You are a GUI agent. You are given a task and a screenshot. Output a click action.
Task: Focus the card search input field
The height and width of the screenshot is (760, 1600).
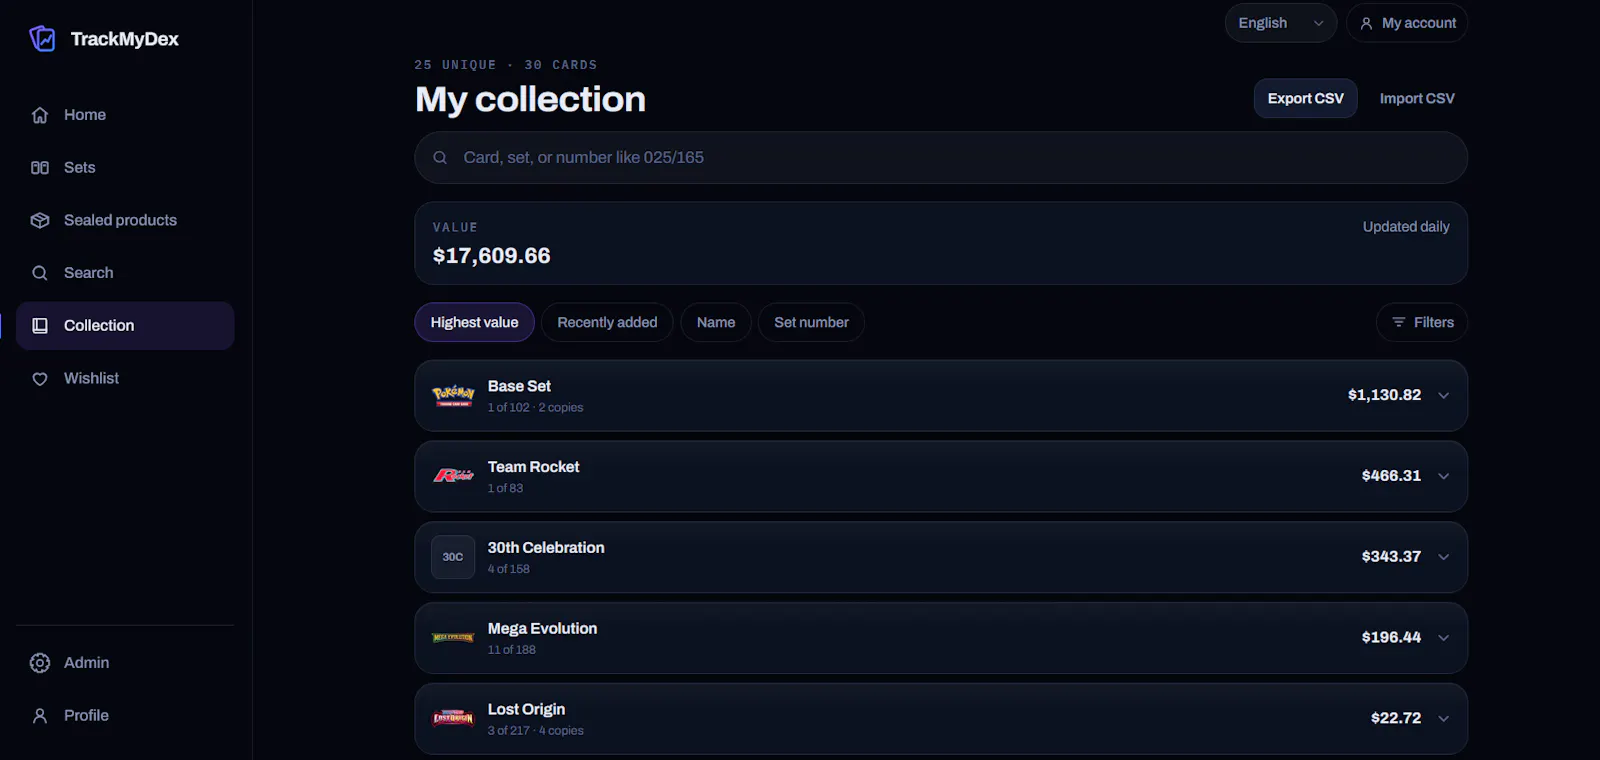point(941,158)
